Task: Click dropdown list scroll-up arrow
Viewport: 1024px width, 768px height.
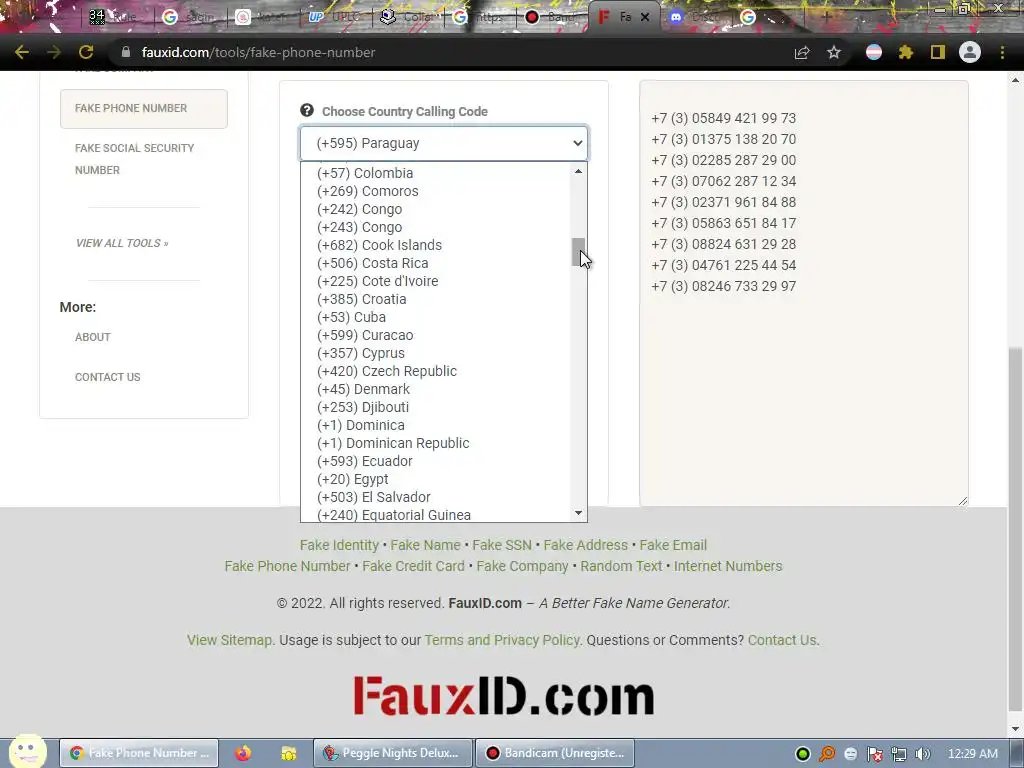Action: coord(578,171)
